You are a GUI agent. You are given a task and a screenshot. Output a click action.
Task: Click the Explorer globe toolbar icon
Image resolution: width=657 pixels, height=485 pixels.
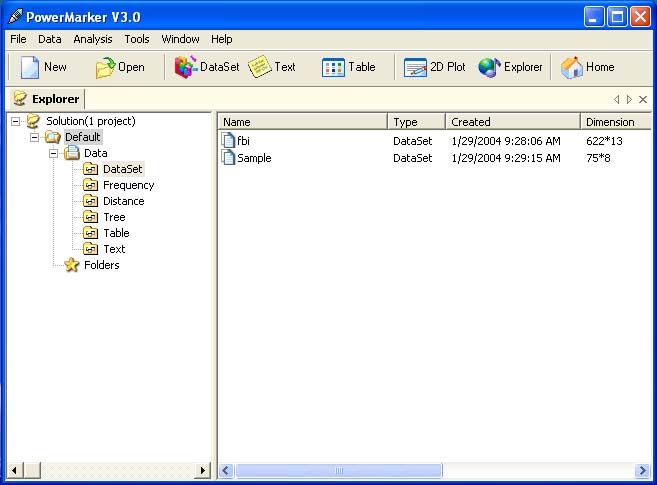(x=489, y=67)
